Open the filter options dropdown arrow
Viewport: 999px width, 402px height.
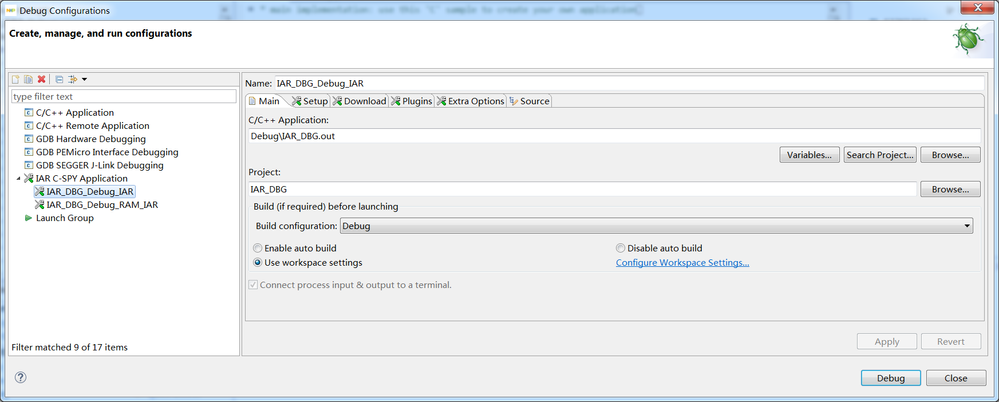85,80
